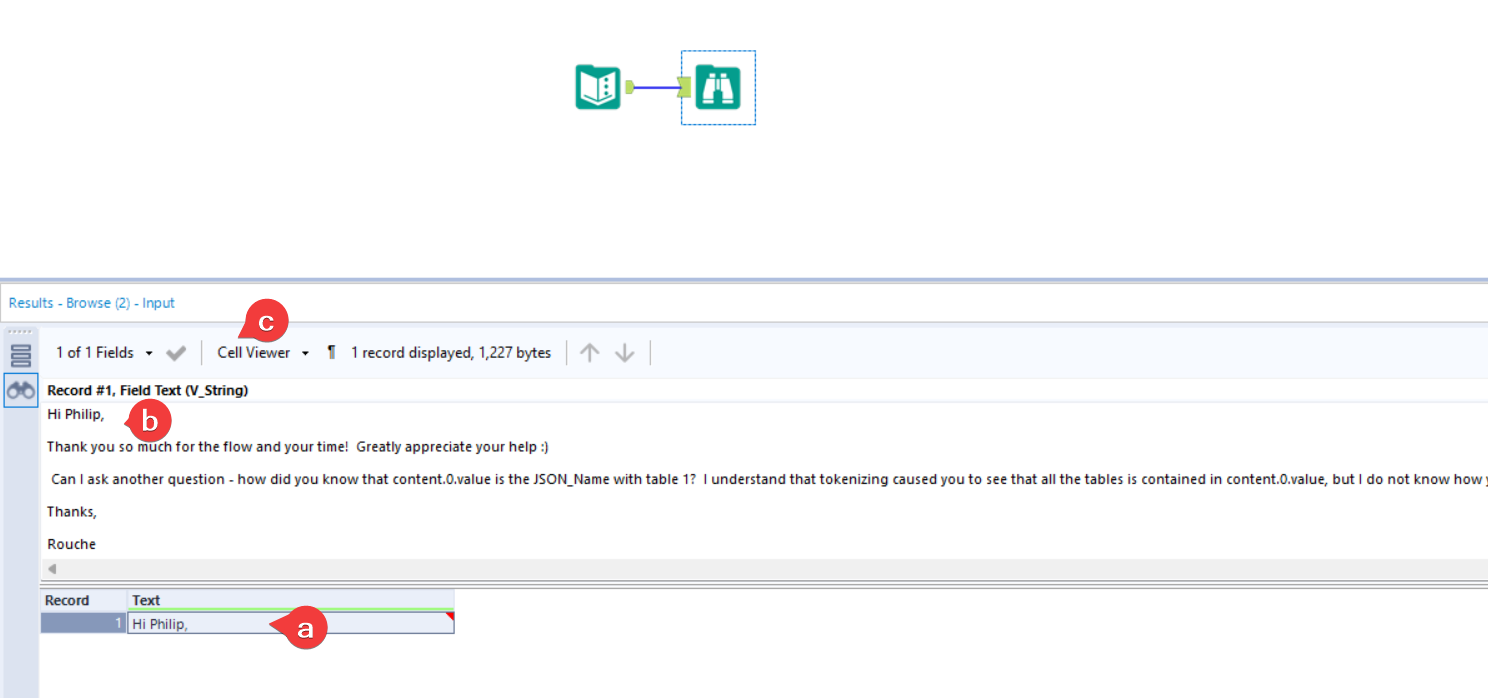Go to the next record with the down arrow
The image size is (1488, 698).
[624, 352]
